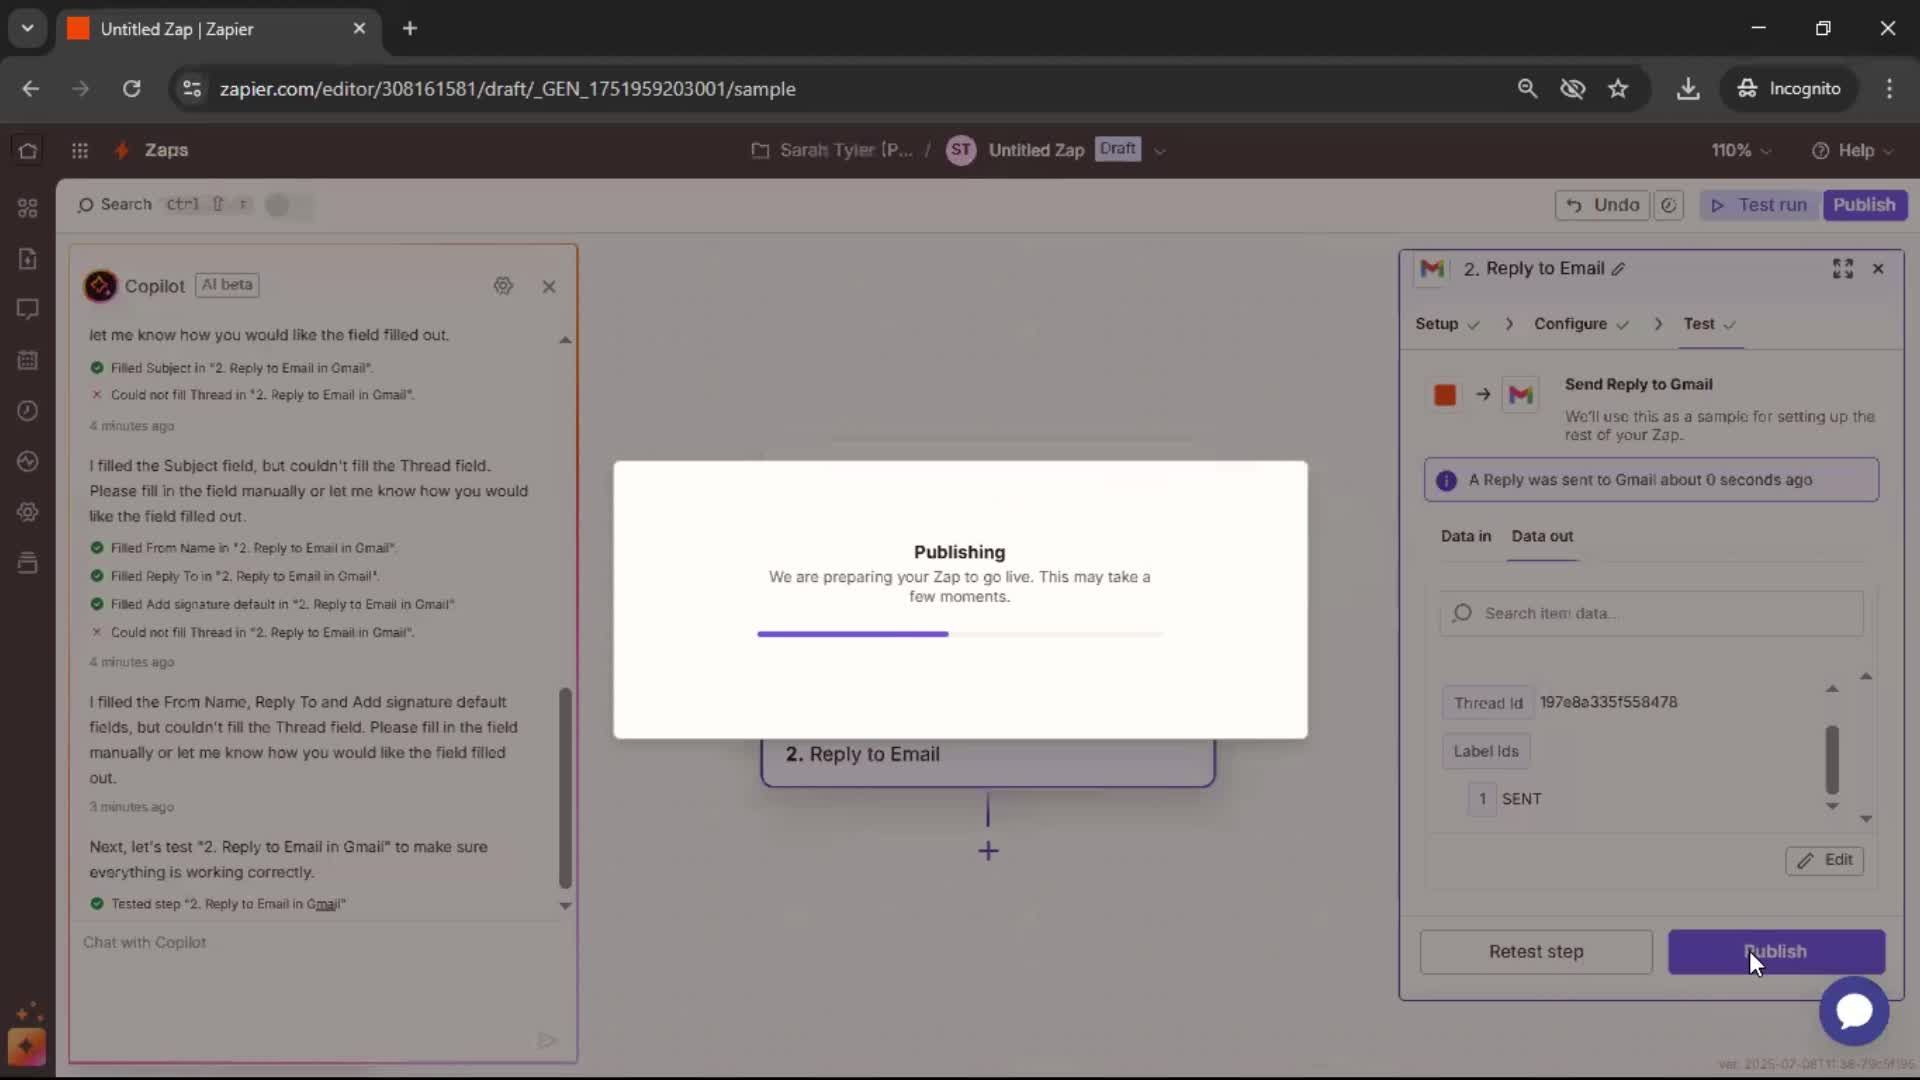Click the Gmail icon in step header
Screen dimensions: 1920x1080
[1432, 269]
